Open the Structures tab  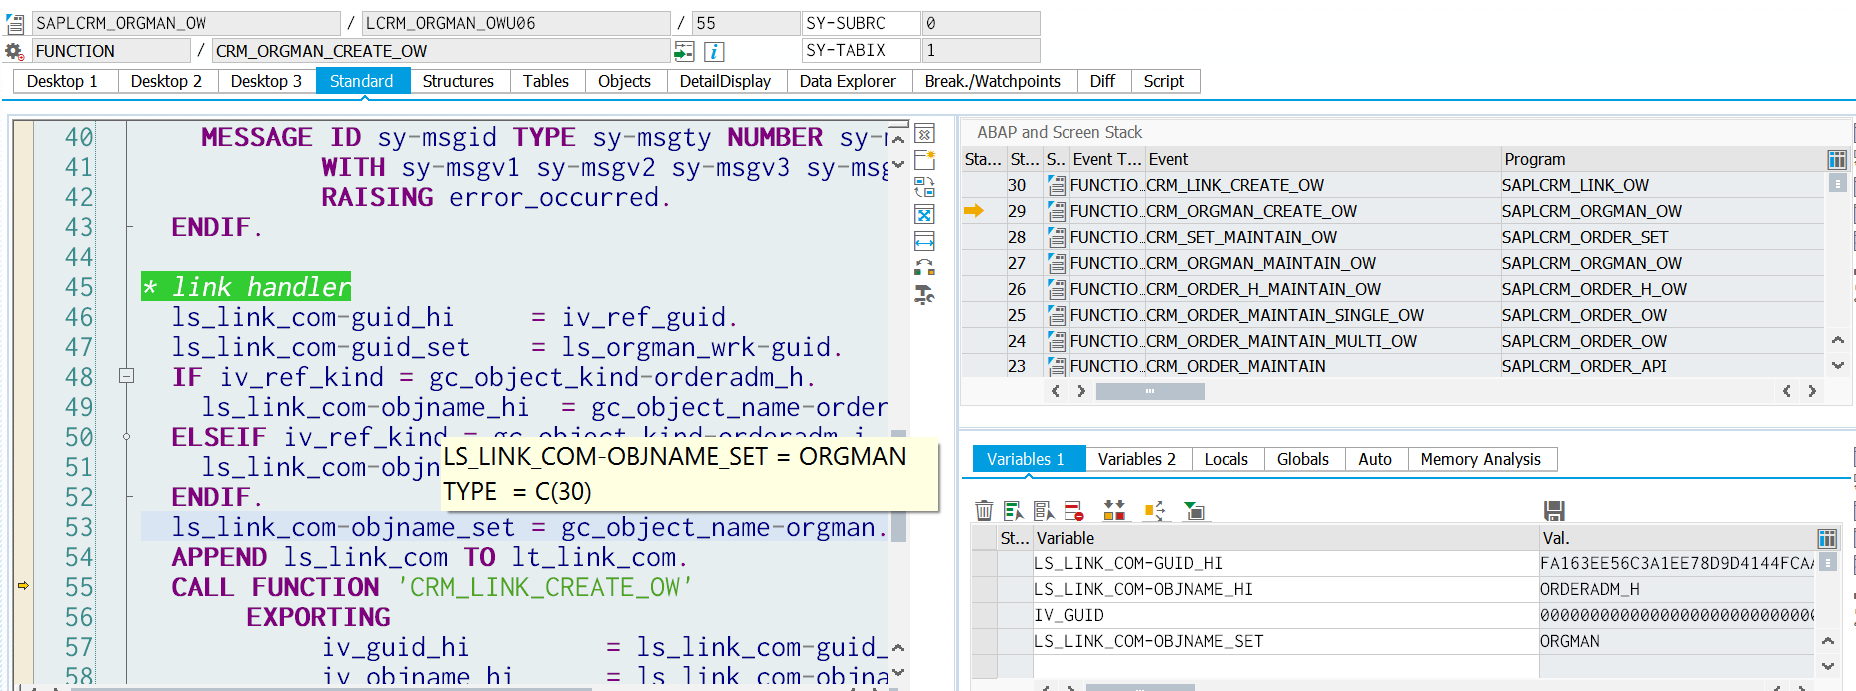pos(458,81)
